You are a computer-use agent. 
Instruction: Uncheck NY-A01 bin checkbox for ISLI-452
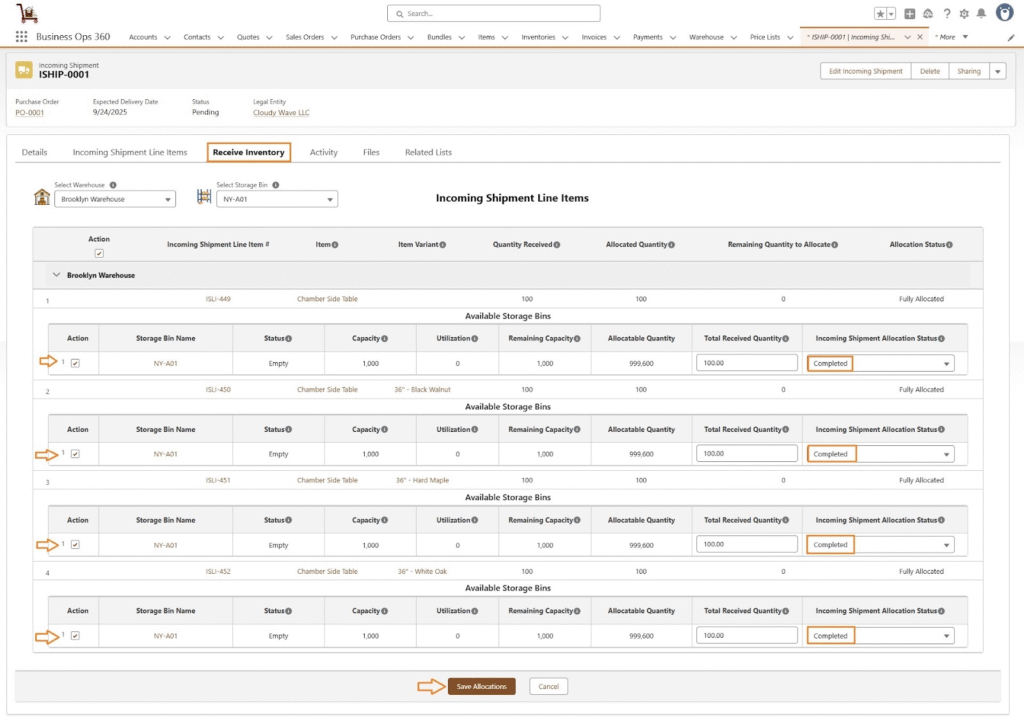[x=75, y=636]
